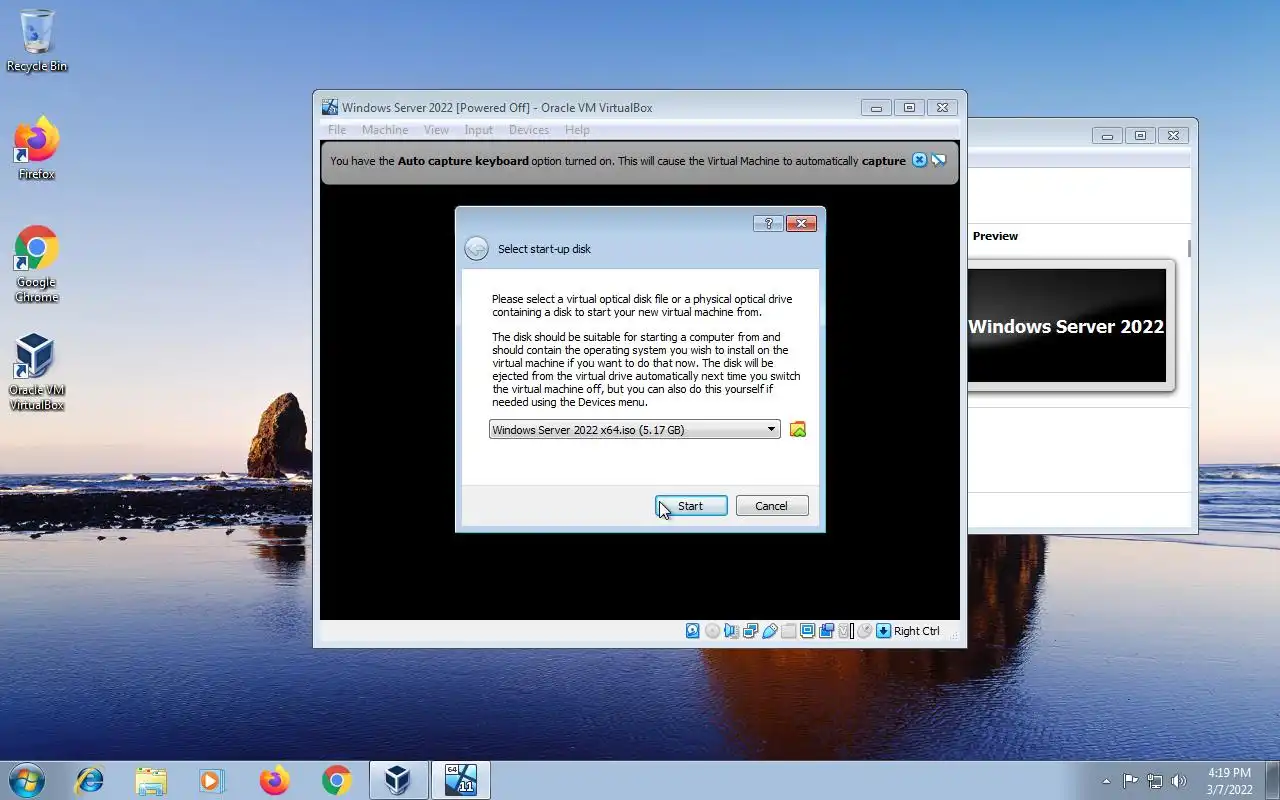Open the Machine menu
Screen dimensions: 1280x800
coord(385,130)
